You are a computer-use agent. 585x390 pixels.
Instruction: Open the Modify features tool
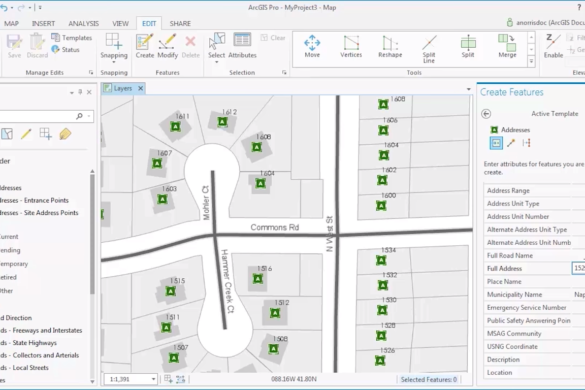coord(168,46)
